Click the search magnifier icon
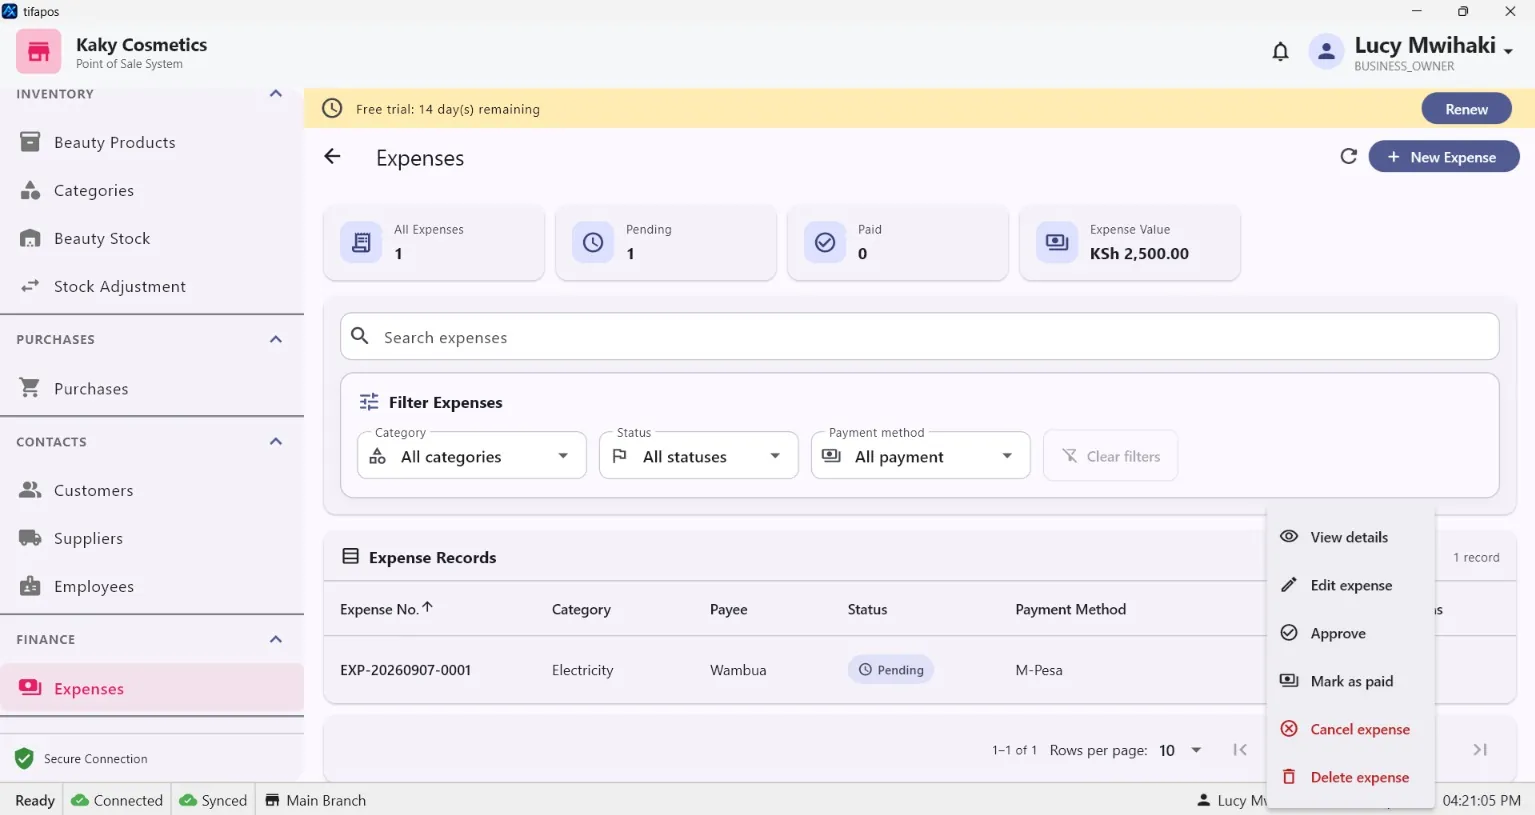 (x=360, y=336)
